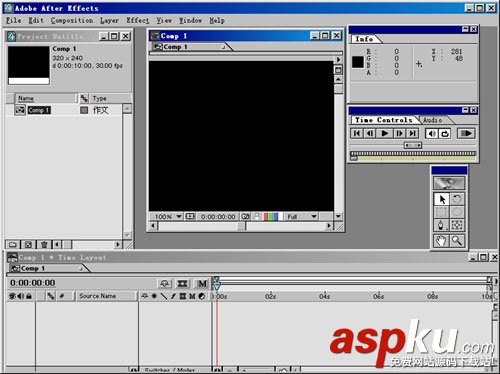Click the shy switch column icon

pos(145,296)
